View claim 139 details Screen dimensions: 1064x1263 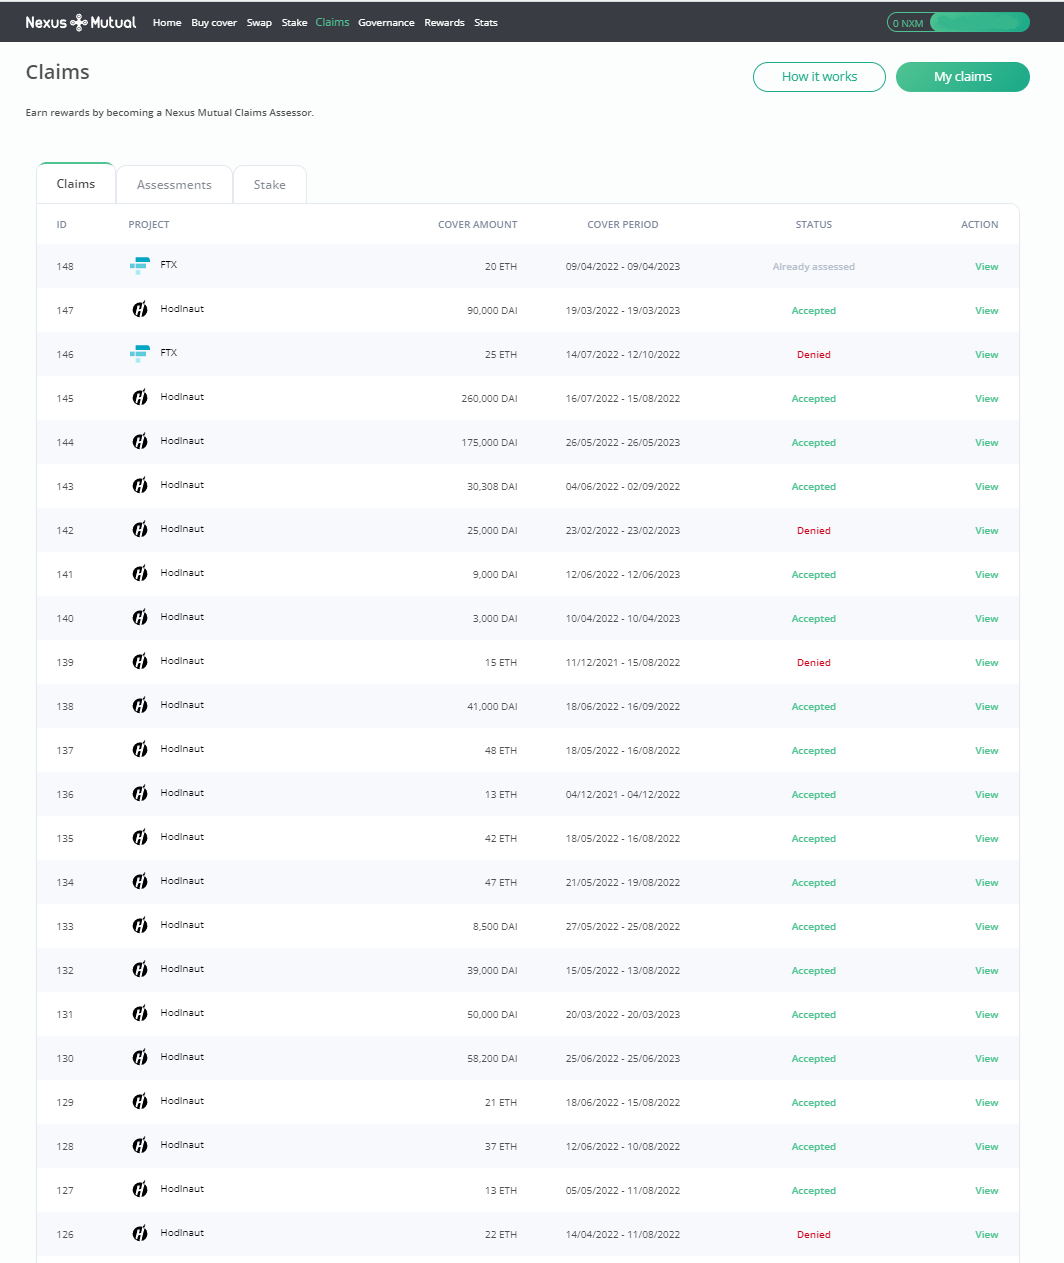pos(987,663)
